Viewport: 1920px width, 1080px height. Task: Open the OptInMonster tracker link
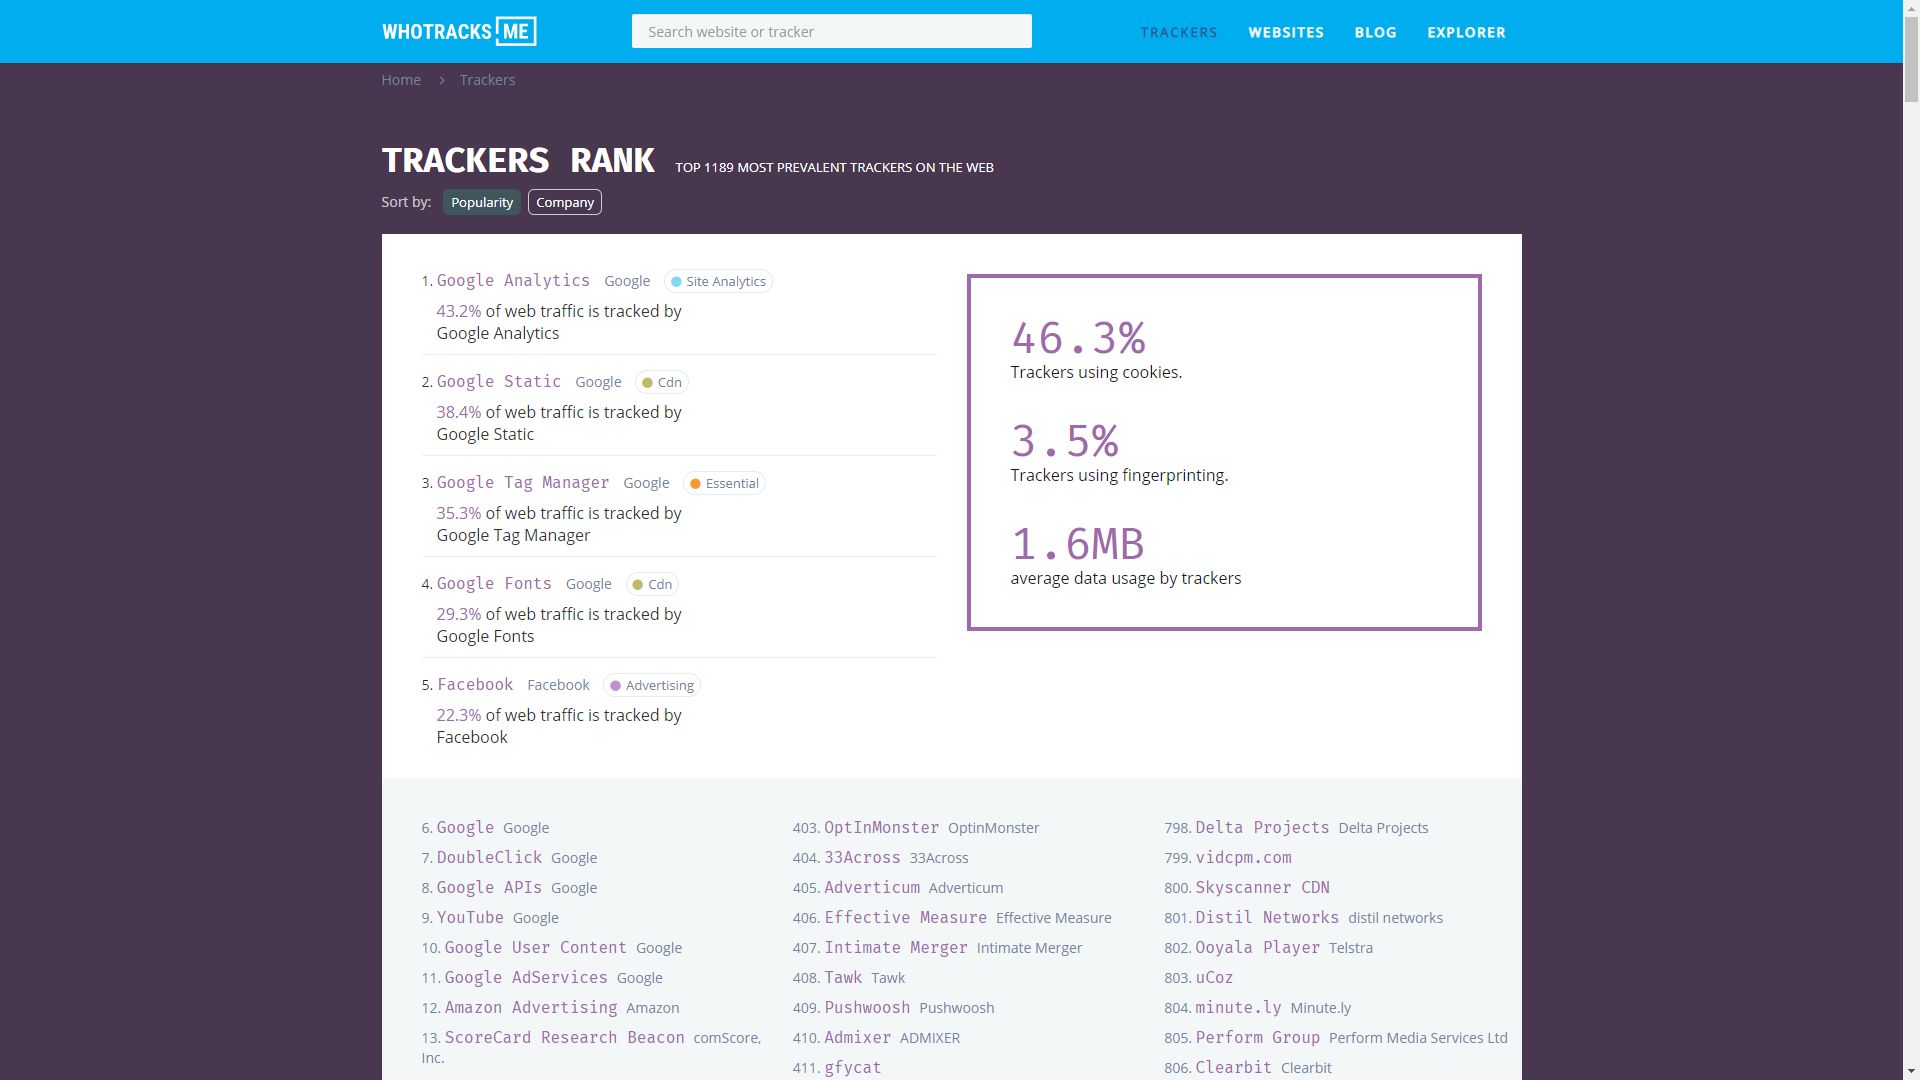tap(881, 827)
